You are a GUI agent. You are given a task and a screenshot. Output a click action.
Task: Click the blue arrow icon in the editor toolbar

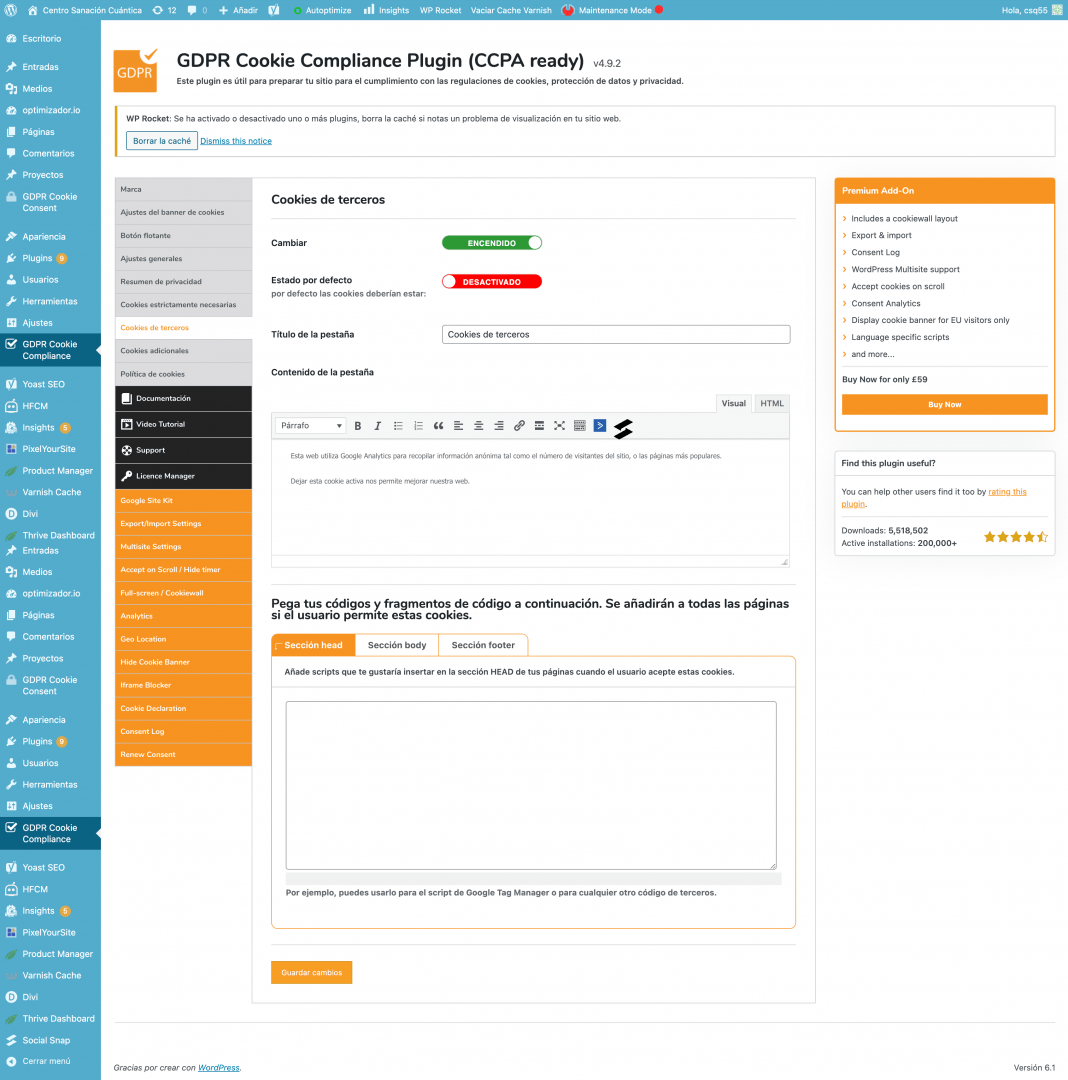[600, 426]
